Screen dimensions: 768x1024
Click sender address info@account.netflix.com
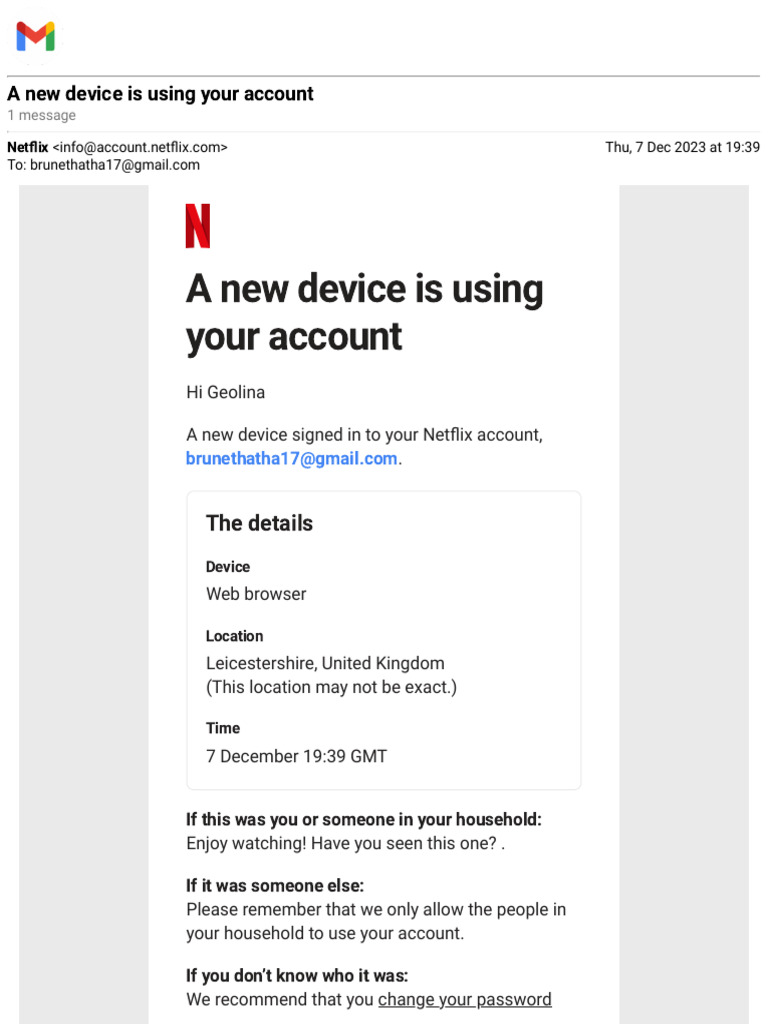coord(140,147)
